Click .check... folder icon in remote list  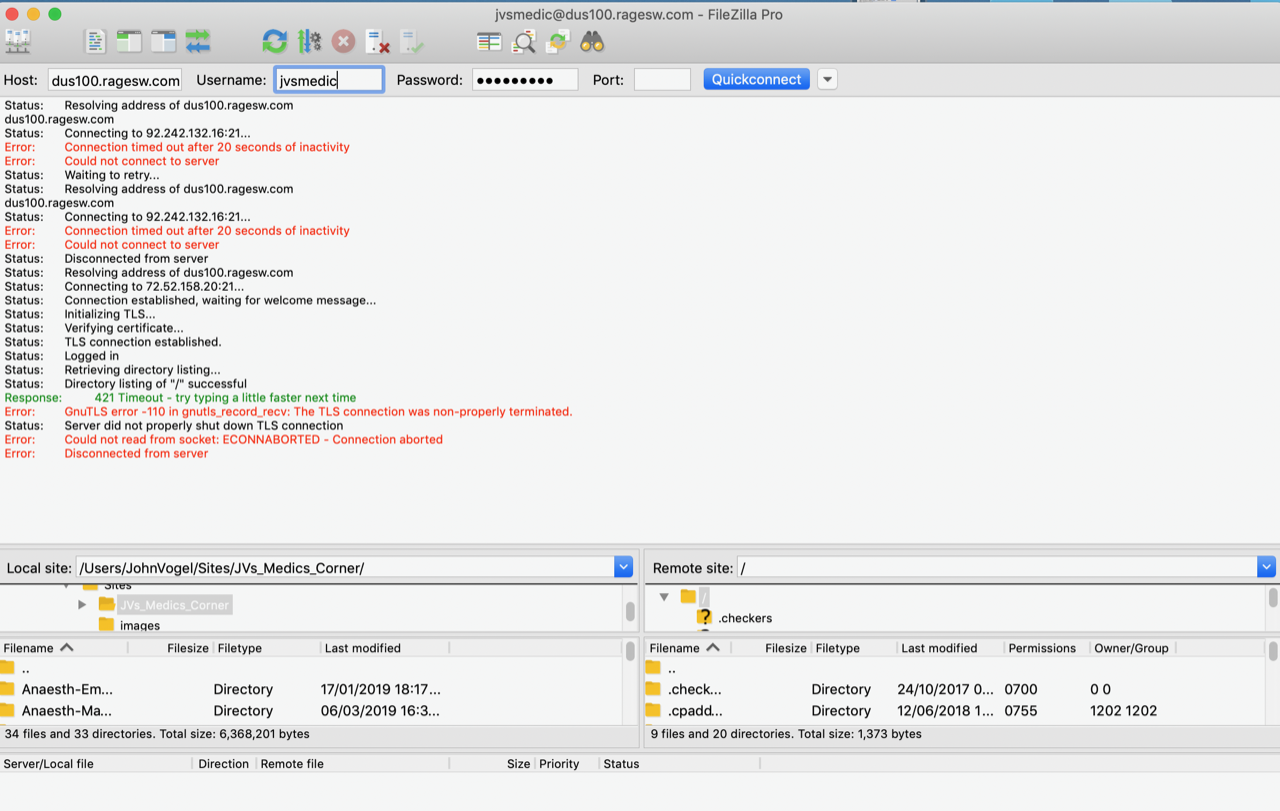point(654,689)
